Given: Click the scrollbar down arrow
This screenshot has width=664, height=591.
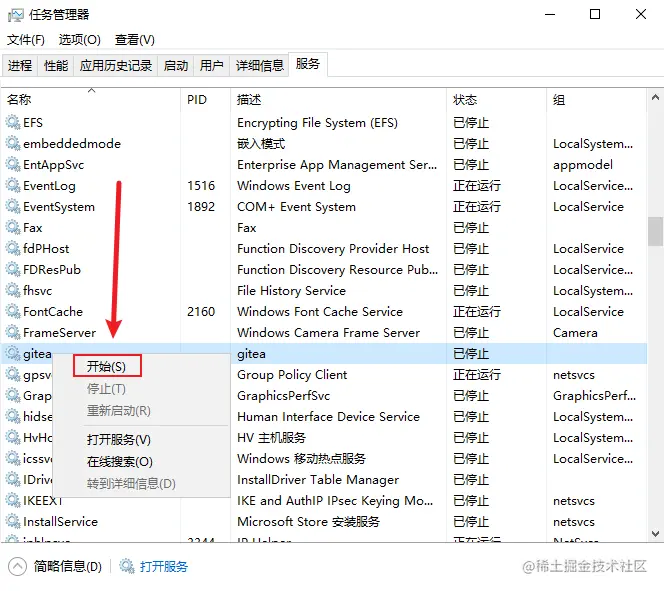Looking at the screenshot, I should click(655, 533).
